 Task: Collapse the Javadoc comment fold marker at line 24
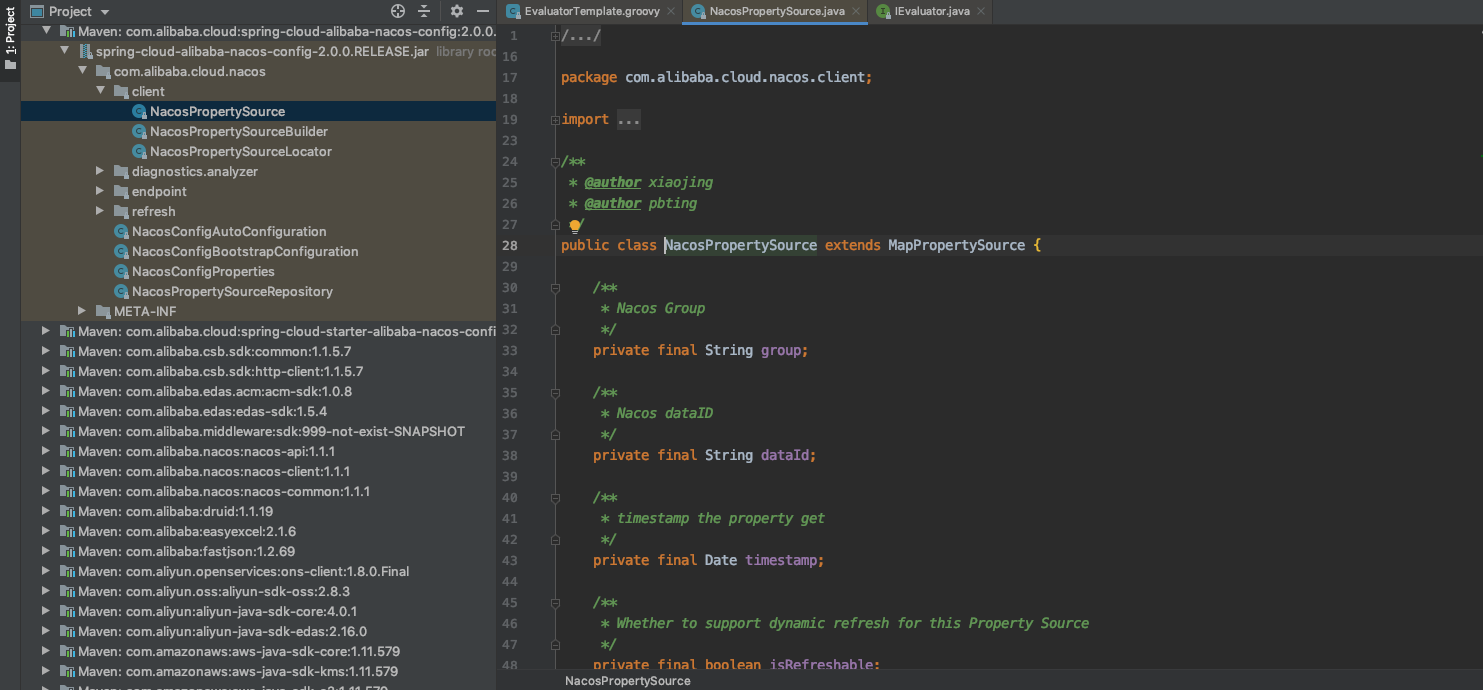click(x=554, y=161)
